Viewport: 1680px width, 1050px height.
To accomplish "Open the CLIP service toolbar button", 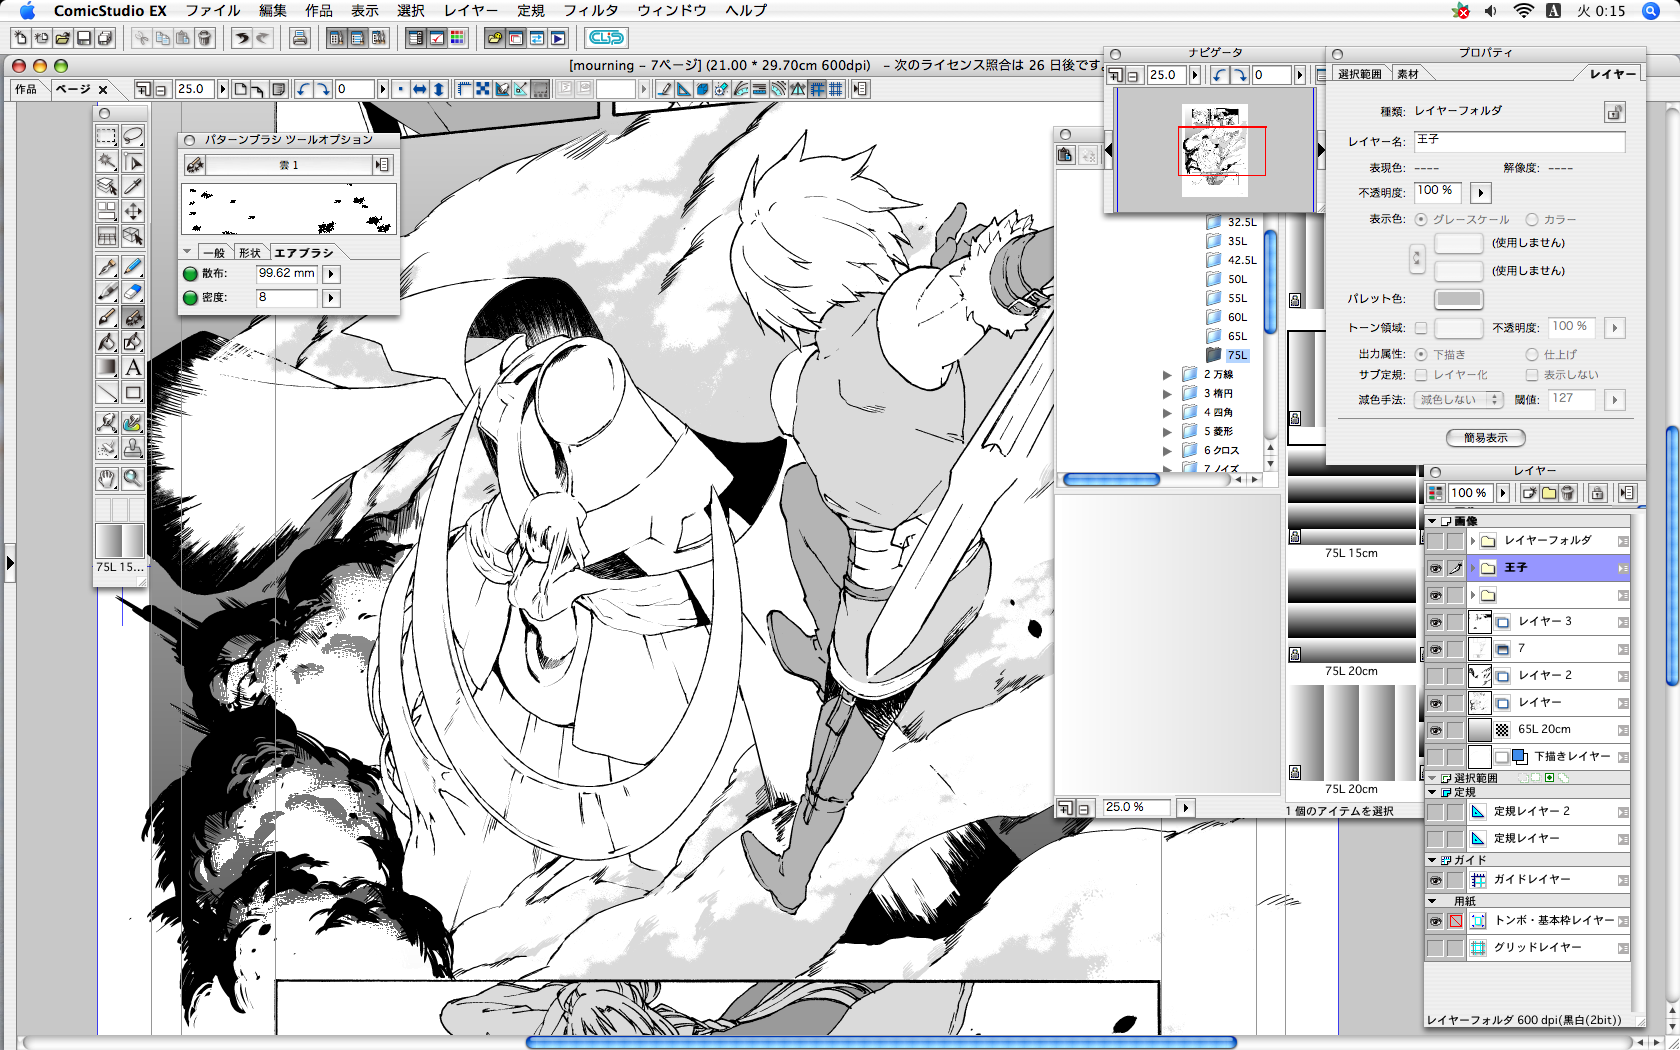I will pyautogui.click(x=606, y=38).
